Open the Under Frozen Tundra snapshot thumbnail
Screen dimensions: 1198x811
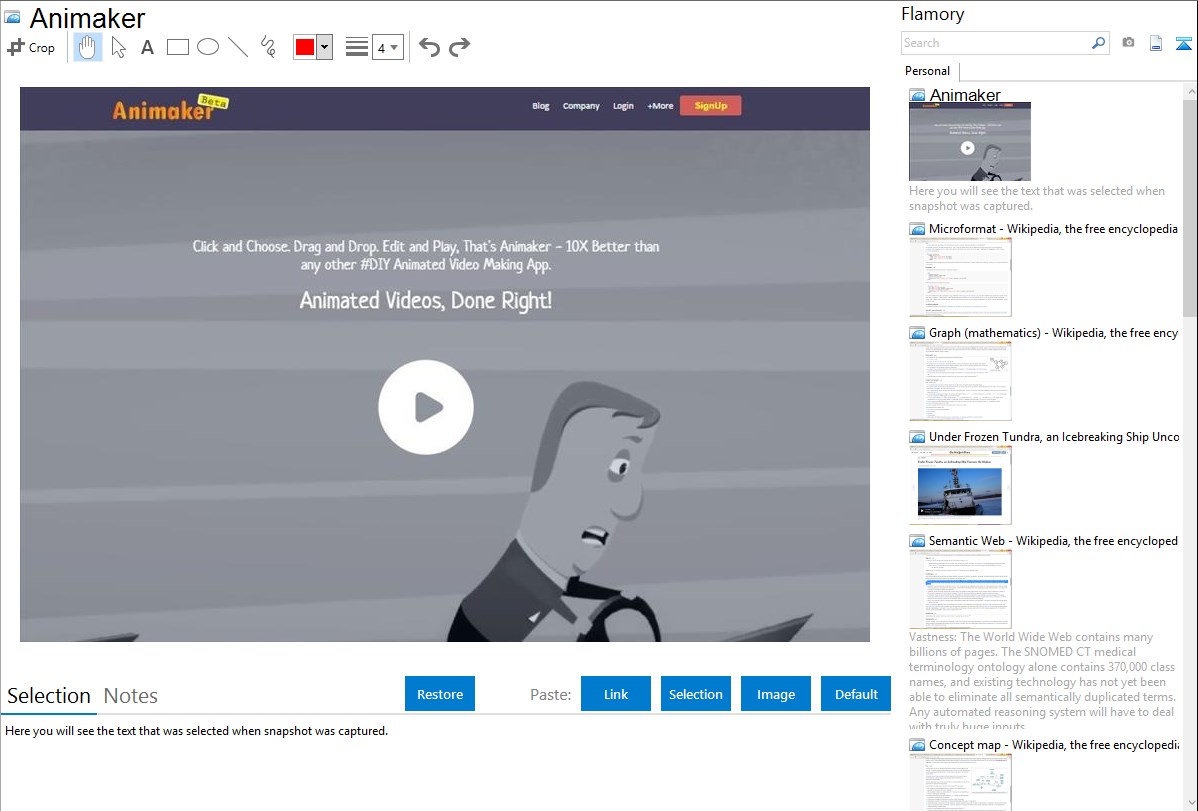click(x=960, y=485)
